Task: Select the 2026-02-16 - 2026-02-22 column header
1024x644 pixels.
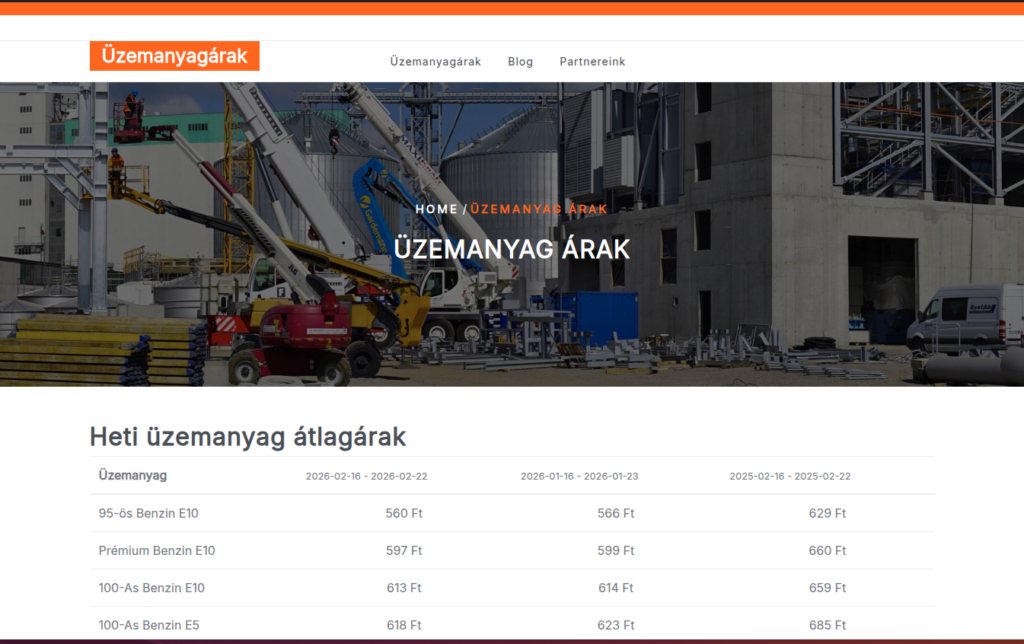Action: tap(366, 477)
